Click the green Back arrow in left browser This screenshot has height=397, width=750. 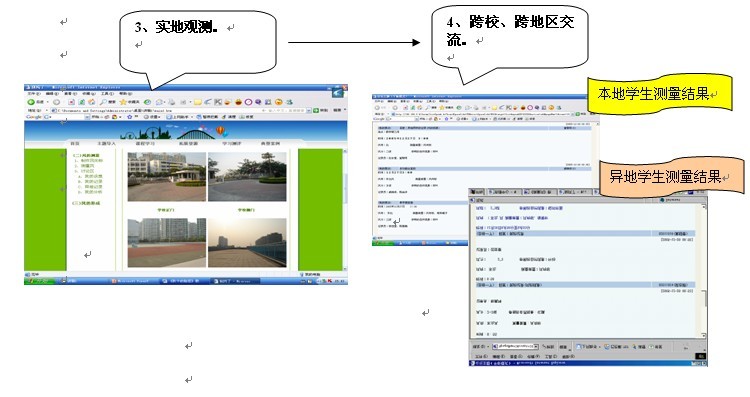point(31,102)
